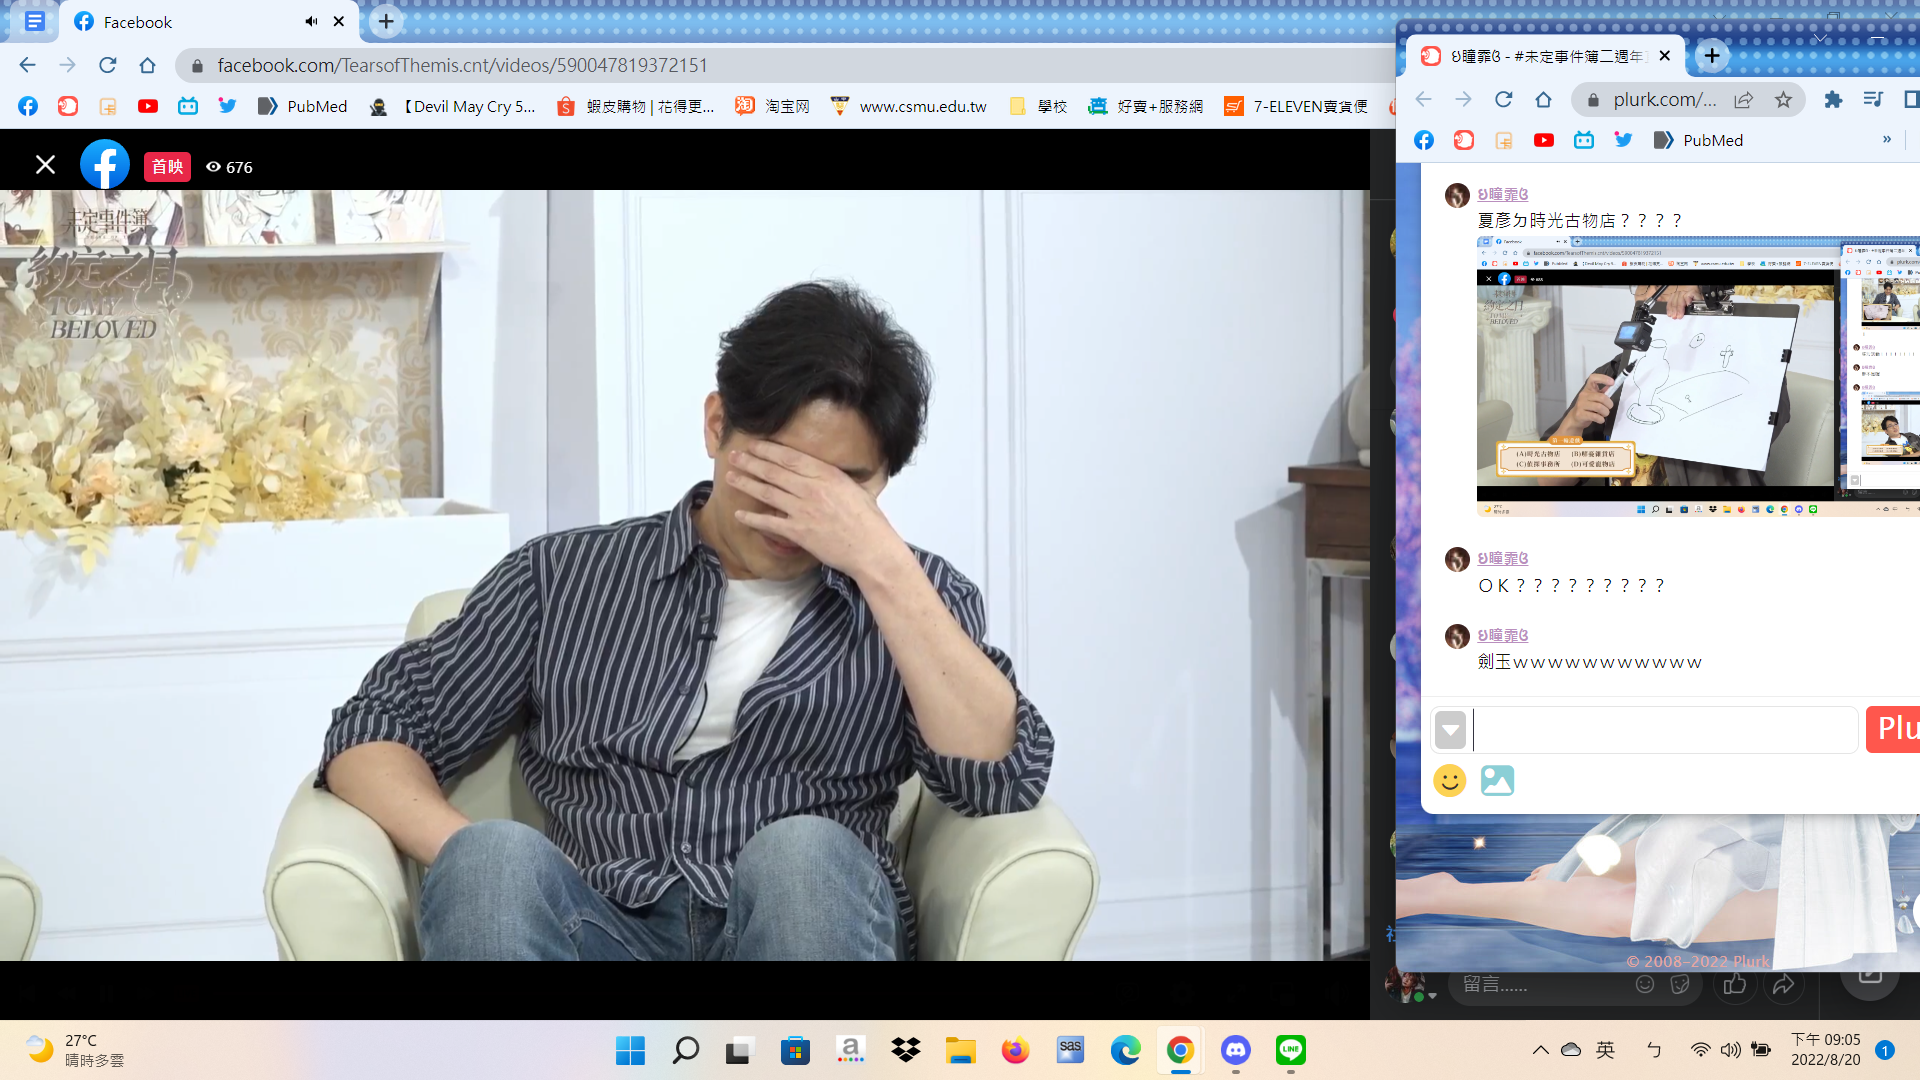Switch input language via 英 indicator
Viewport: 1920px width, 1080px height.
point(1606,1050)
